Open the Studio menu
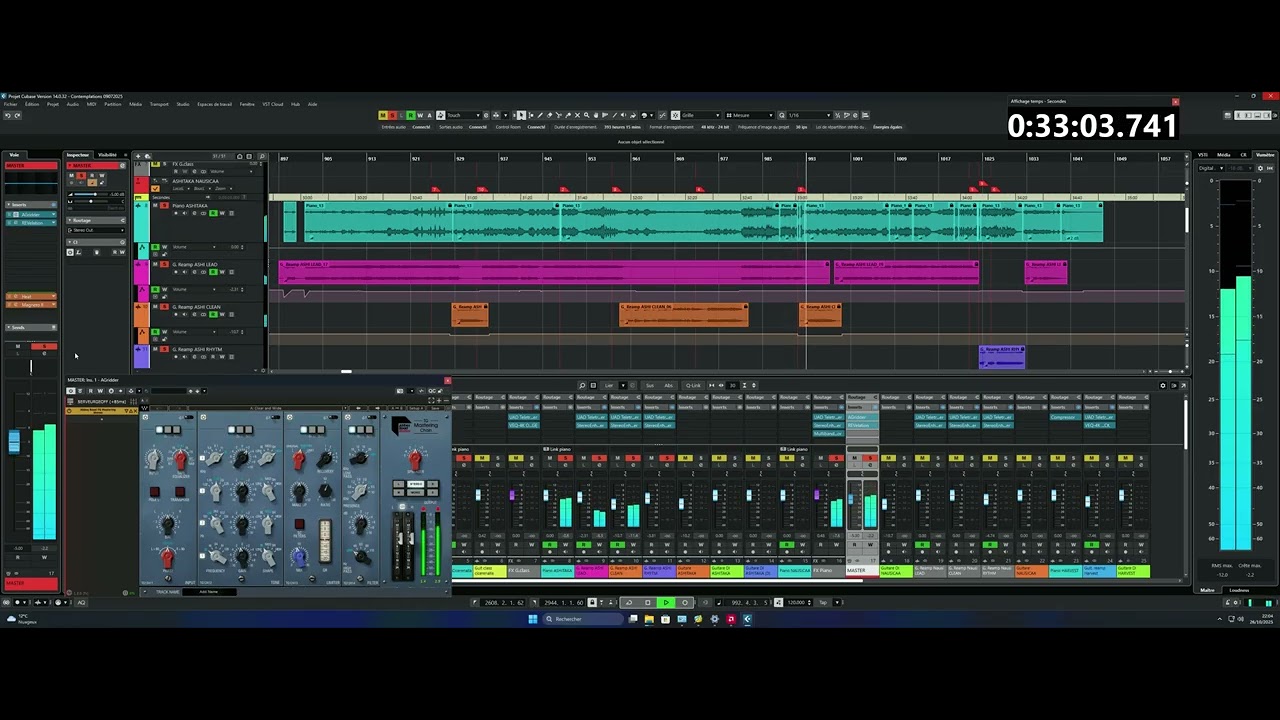The width and height of the screenshot is (1280, 720). pos(183,104)
